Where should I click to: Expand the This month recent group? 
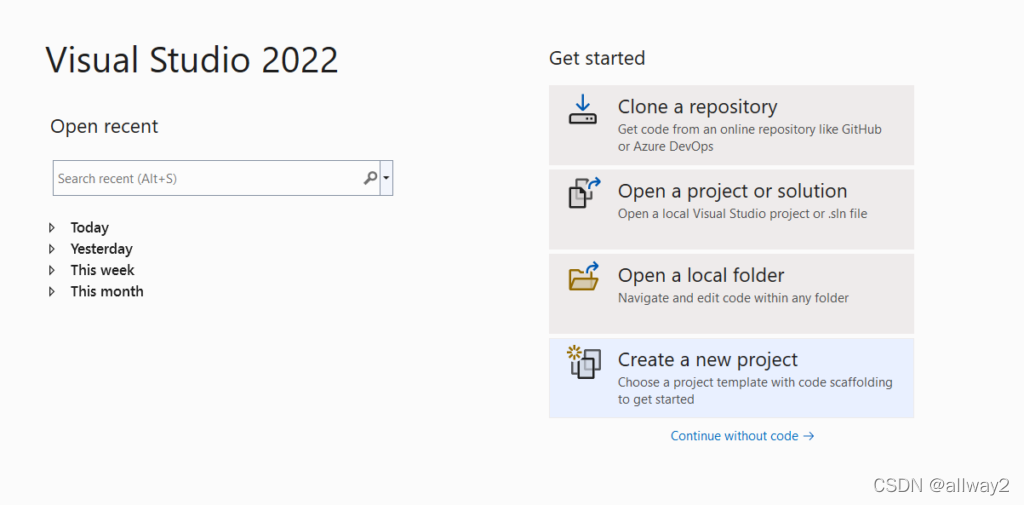(53, 291)
